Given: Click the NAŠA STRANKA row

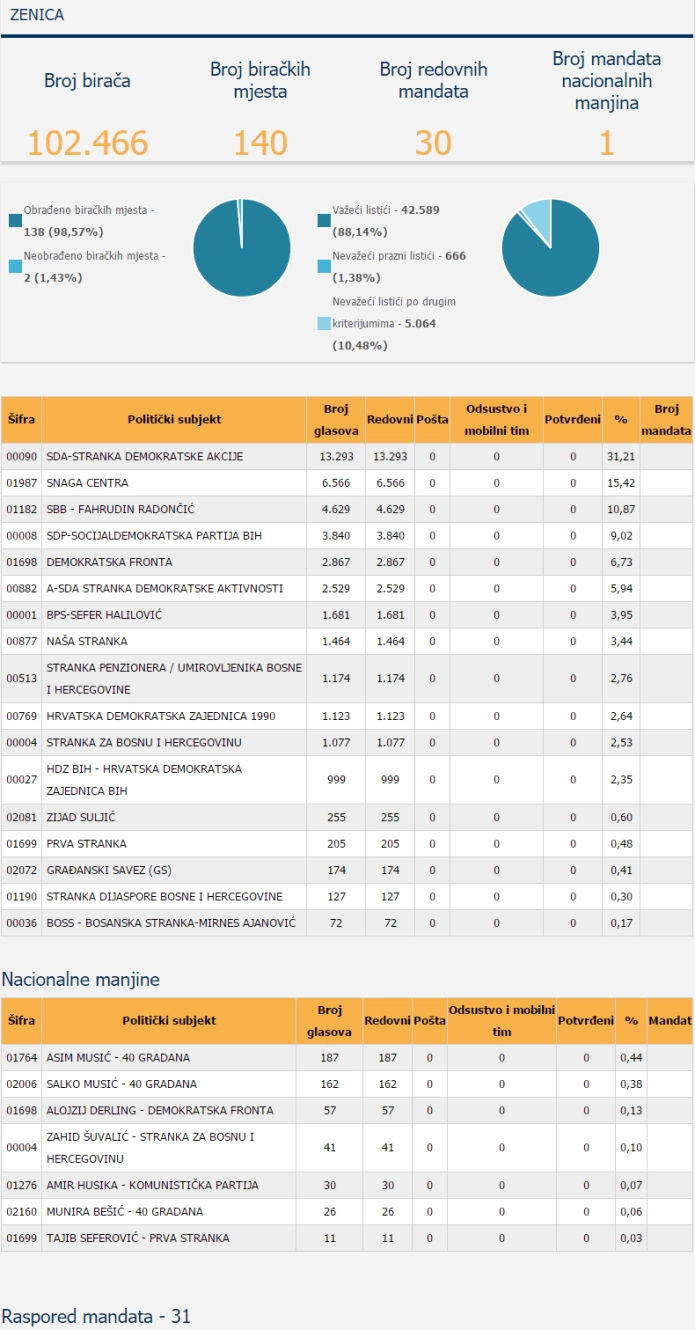Looking at the screenshot, I should click(347, 641).
